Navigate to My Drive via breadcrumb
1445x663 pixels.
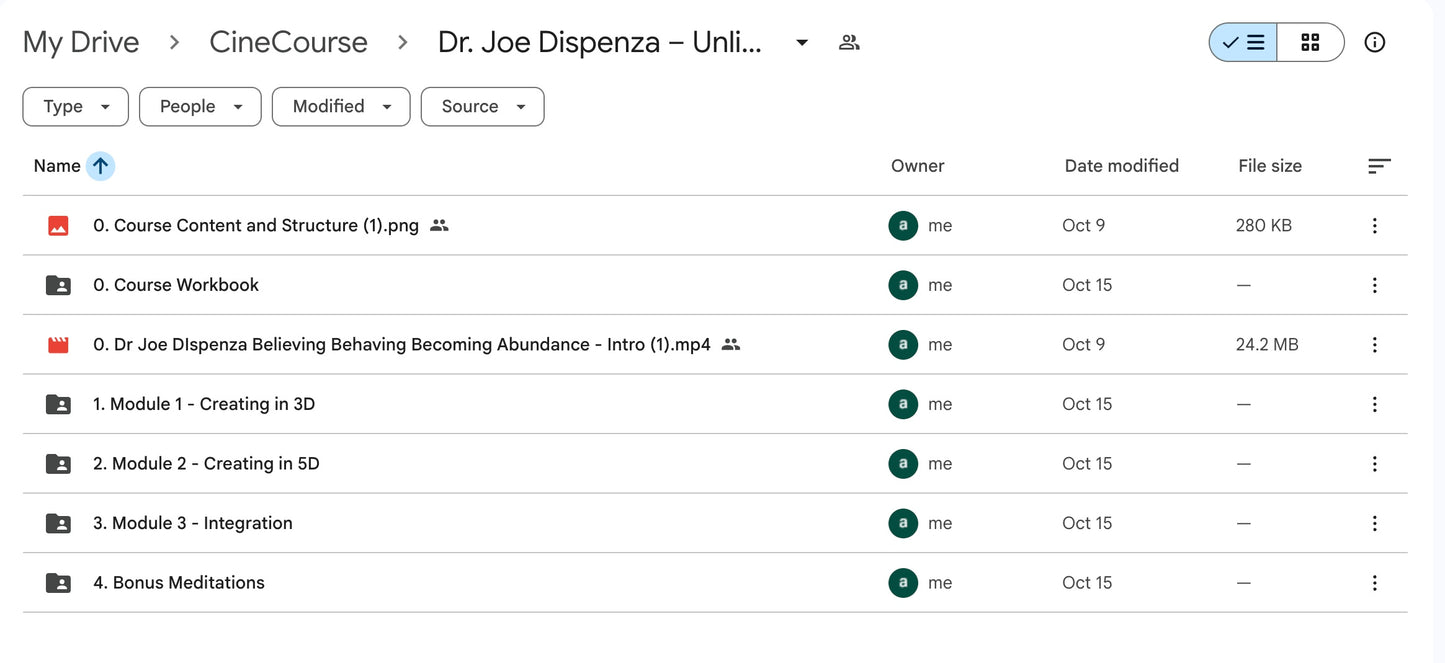tap(80, 41)
